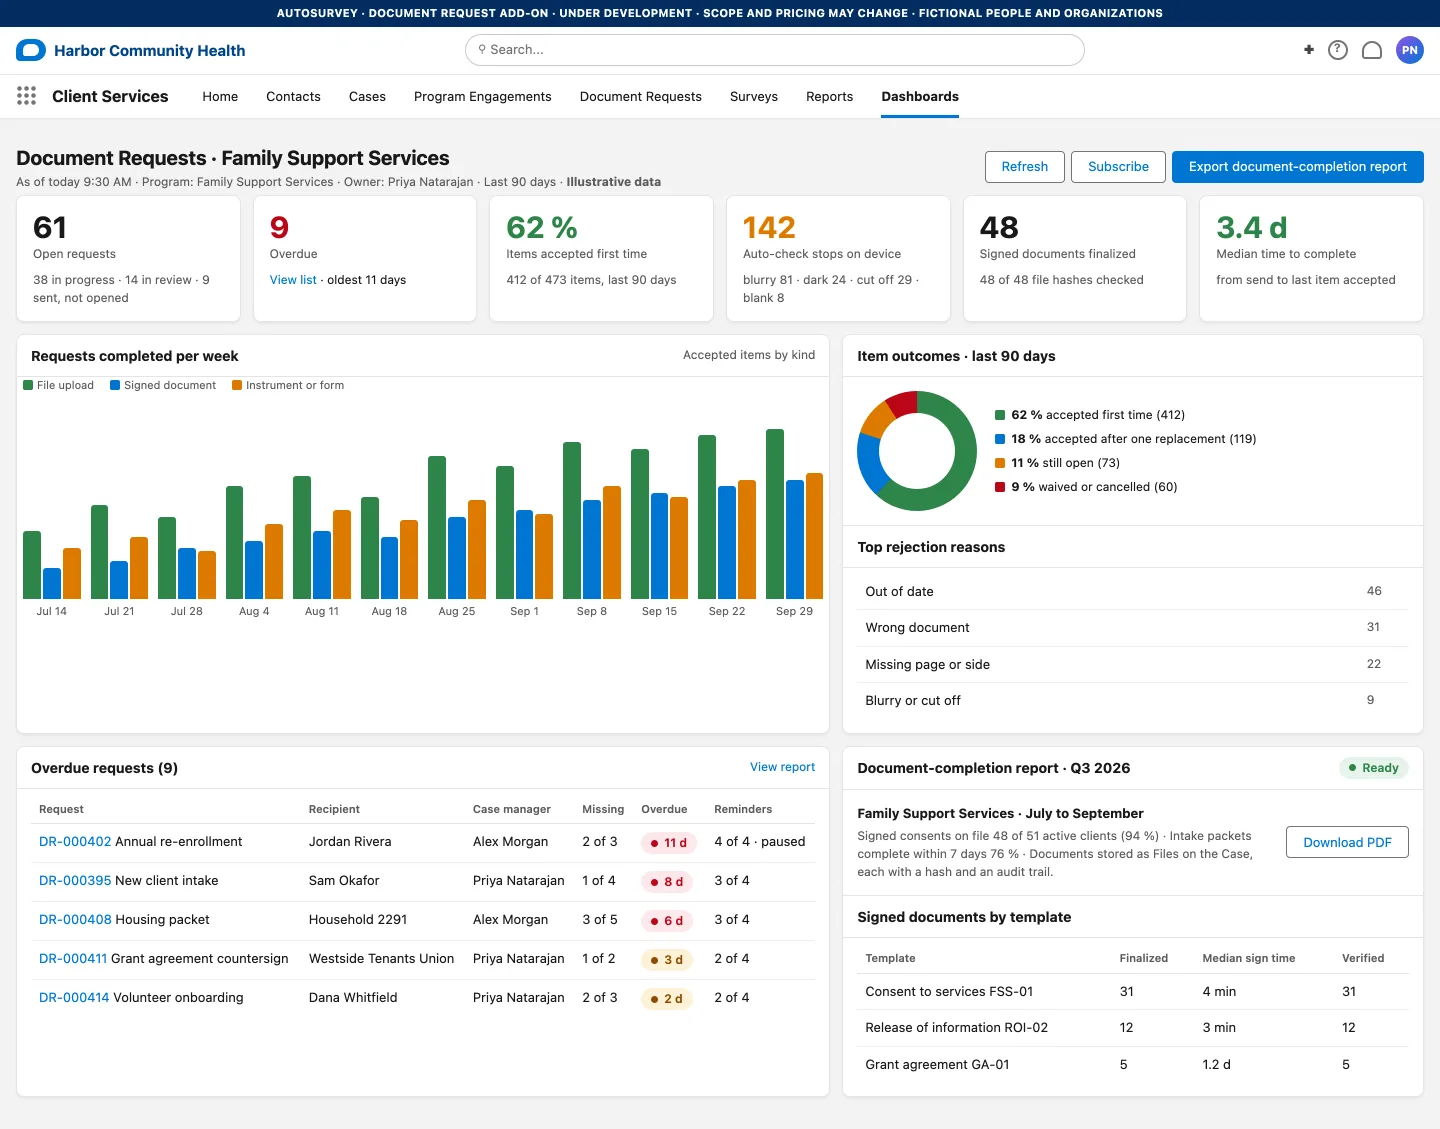The width and height of the screenshot is (1440, 1129).
Task: Open request DR-000411
Action: click(73, 959)
